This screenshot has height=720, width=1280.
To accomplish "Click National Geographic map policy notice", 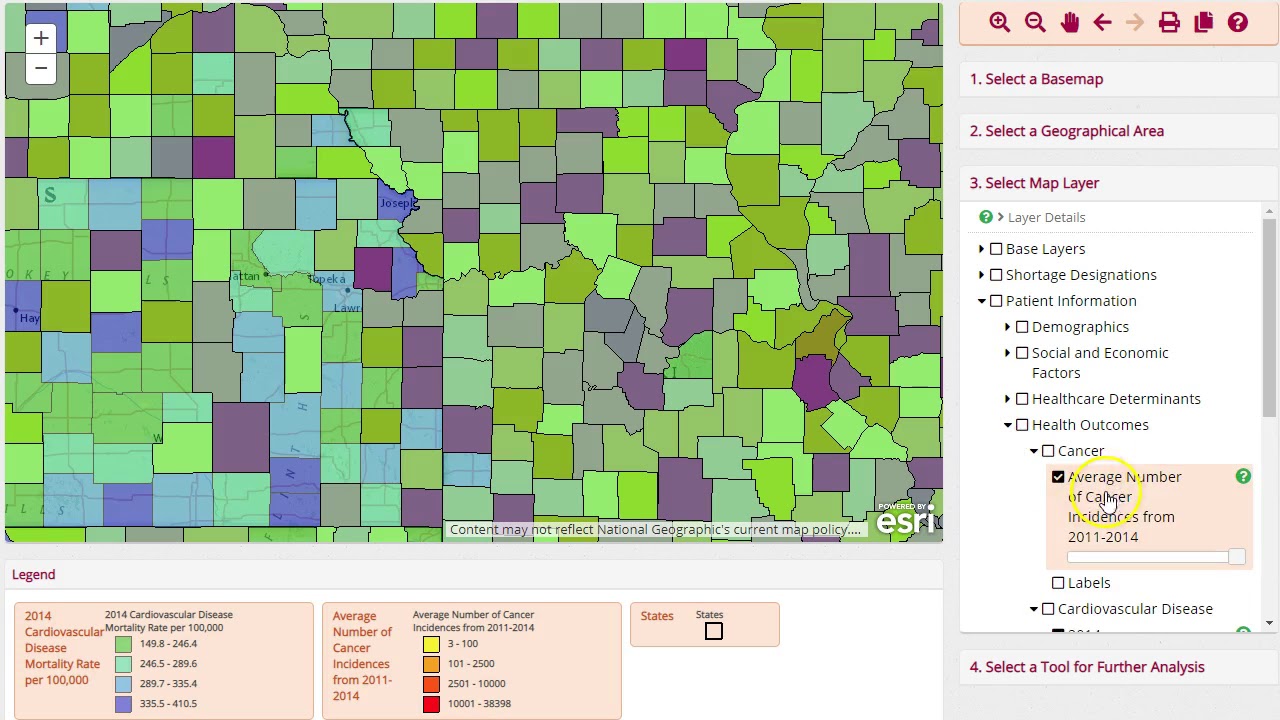I will [x=655, y=529].
